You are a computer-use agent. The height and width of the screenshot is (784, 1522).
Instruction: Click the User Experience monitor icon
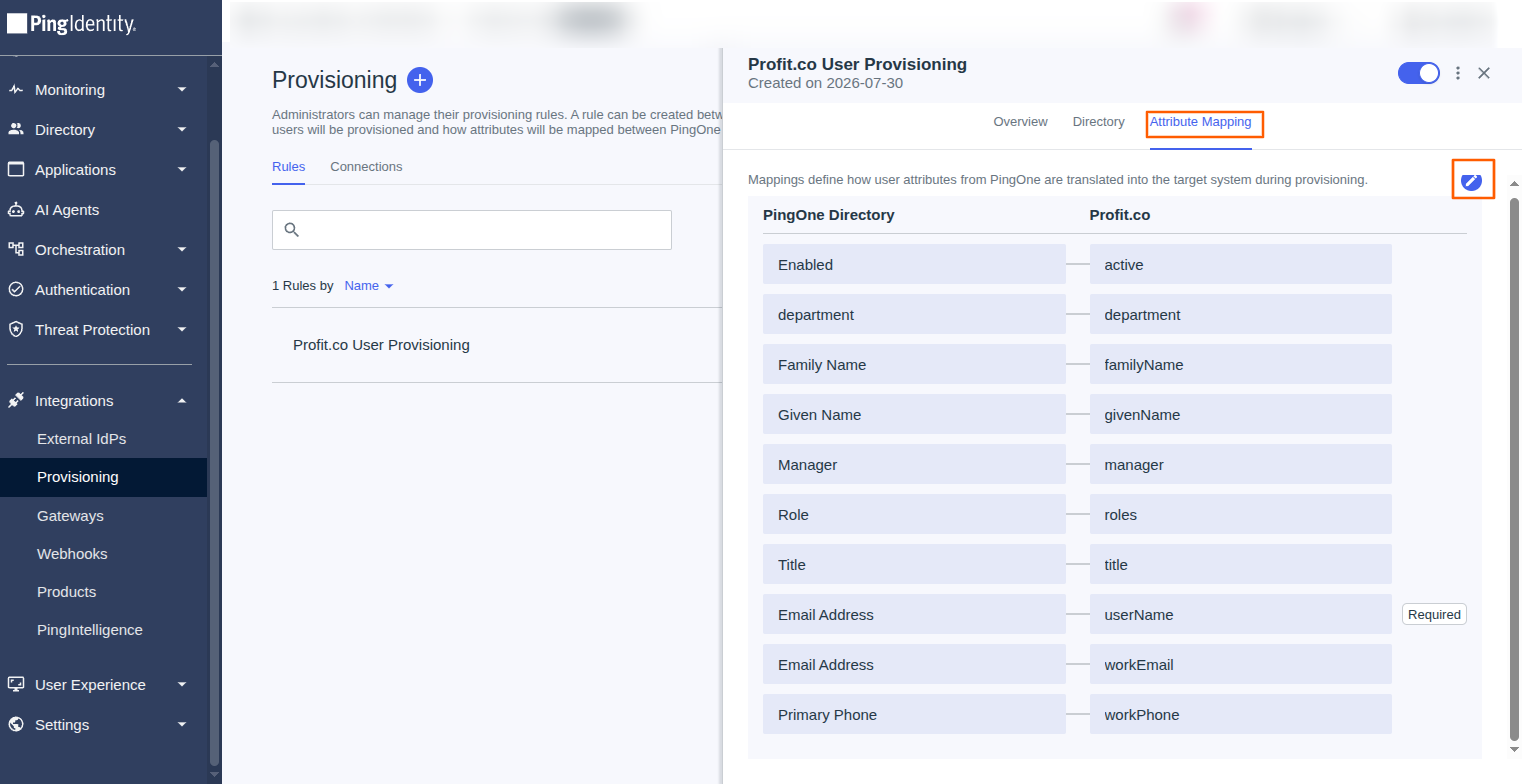15,684
